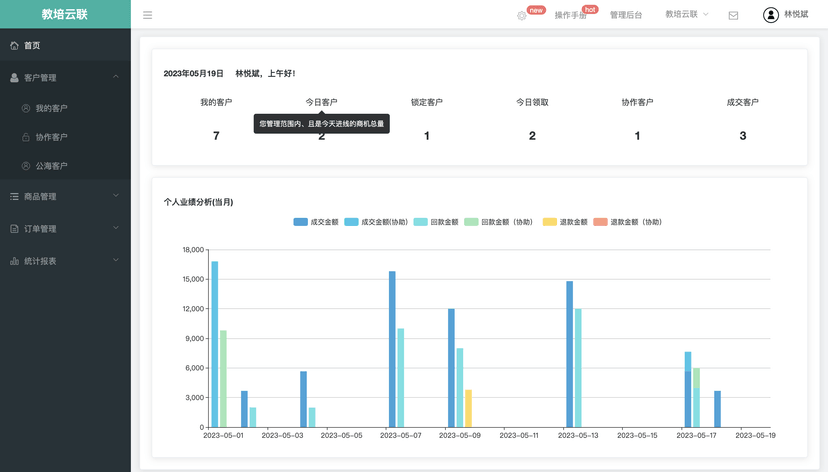The image size is (828, 472).
Task: Click the 成交客户 count 3
Action: [x=742, y=136]
